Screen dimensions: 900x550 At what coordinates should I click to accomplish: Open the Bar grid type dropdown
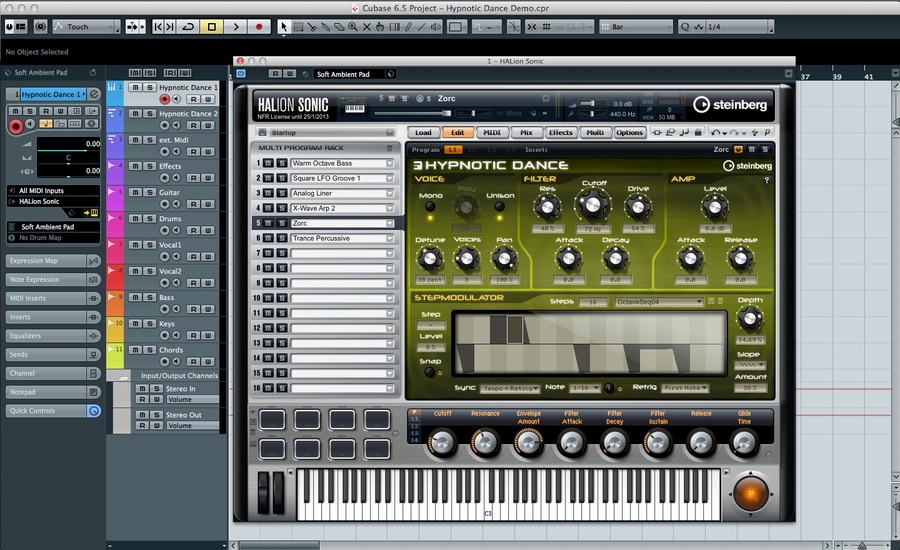[635, 26]
